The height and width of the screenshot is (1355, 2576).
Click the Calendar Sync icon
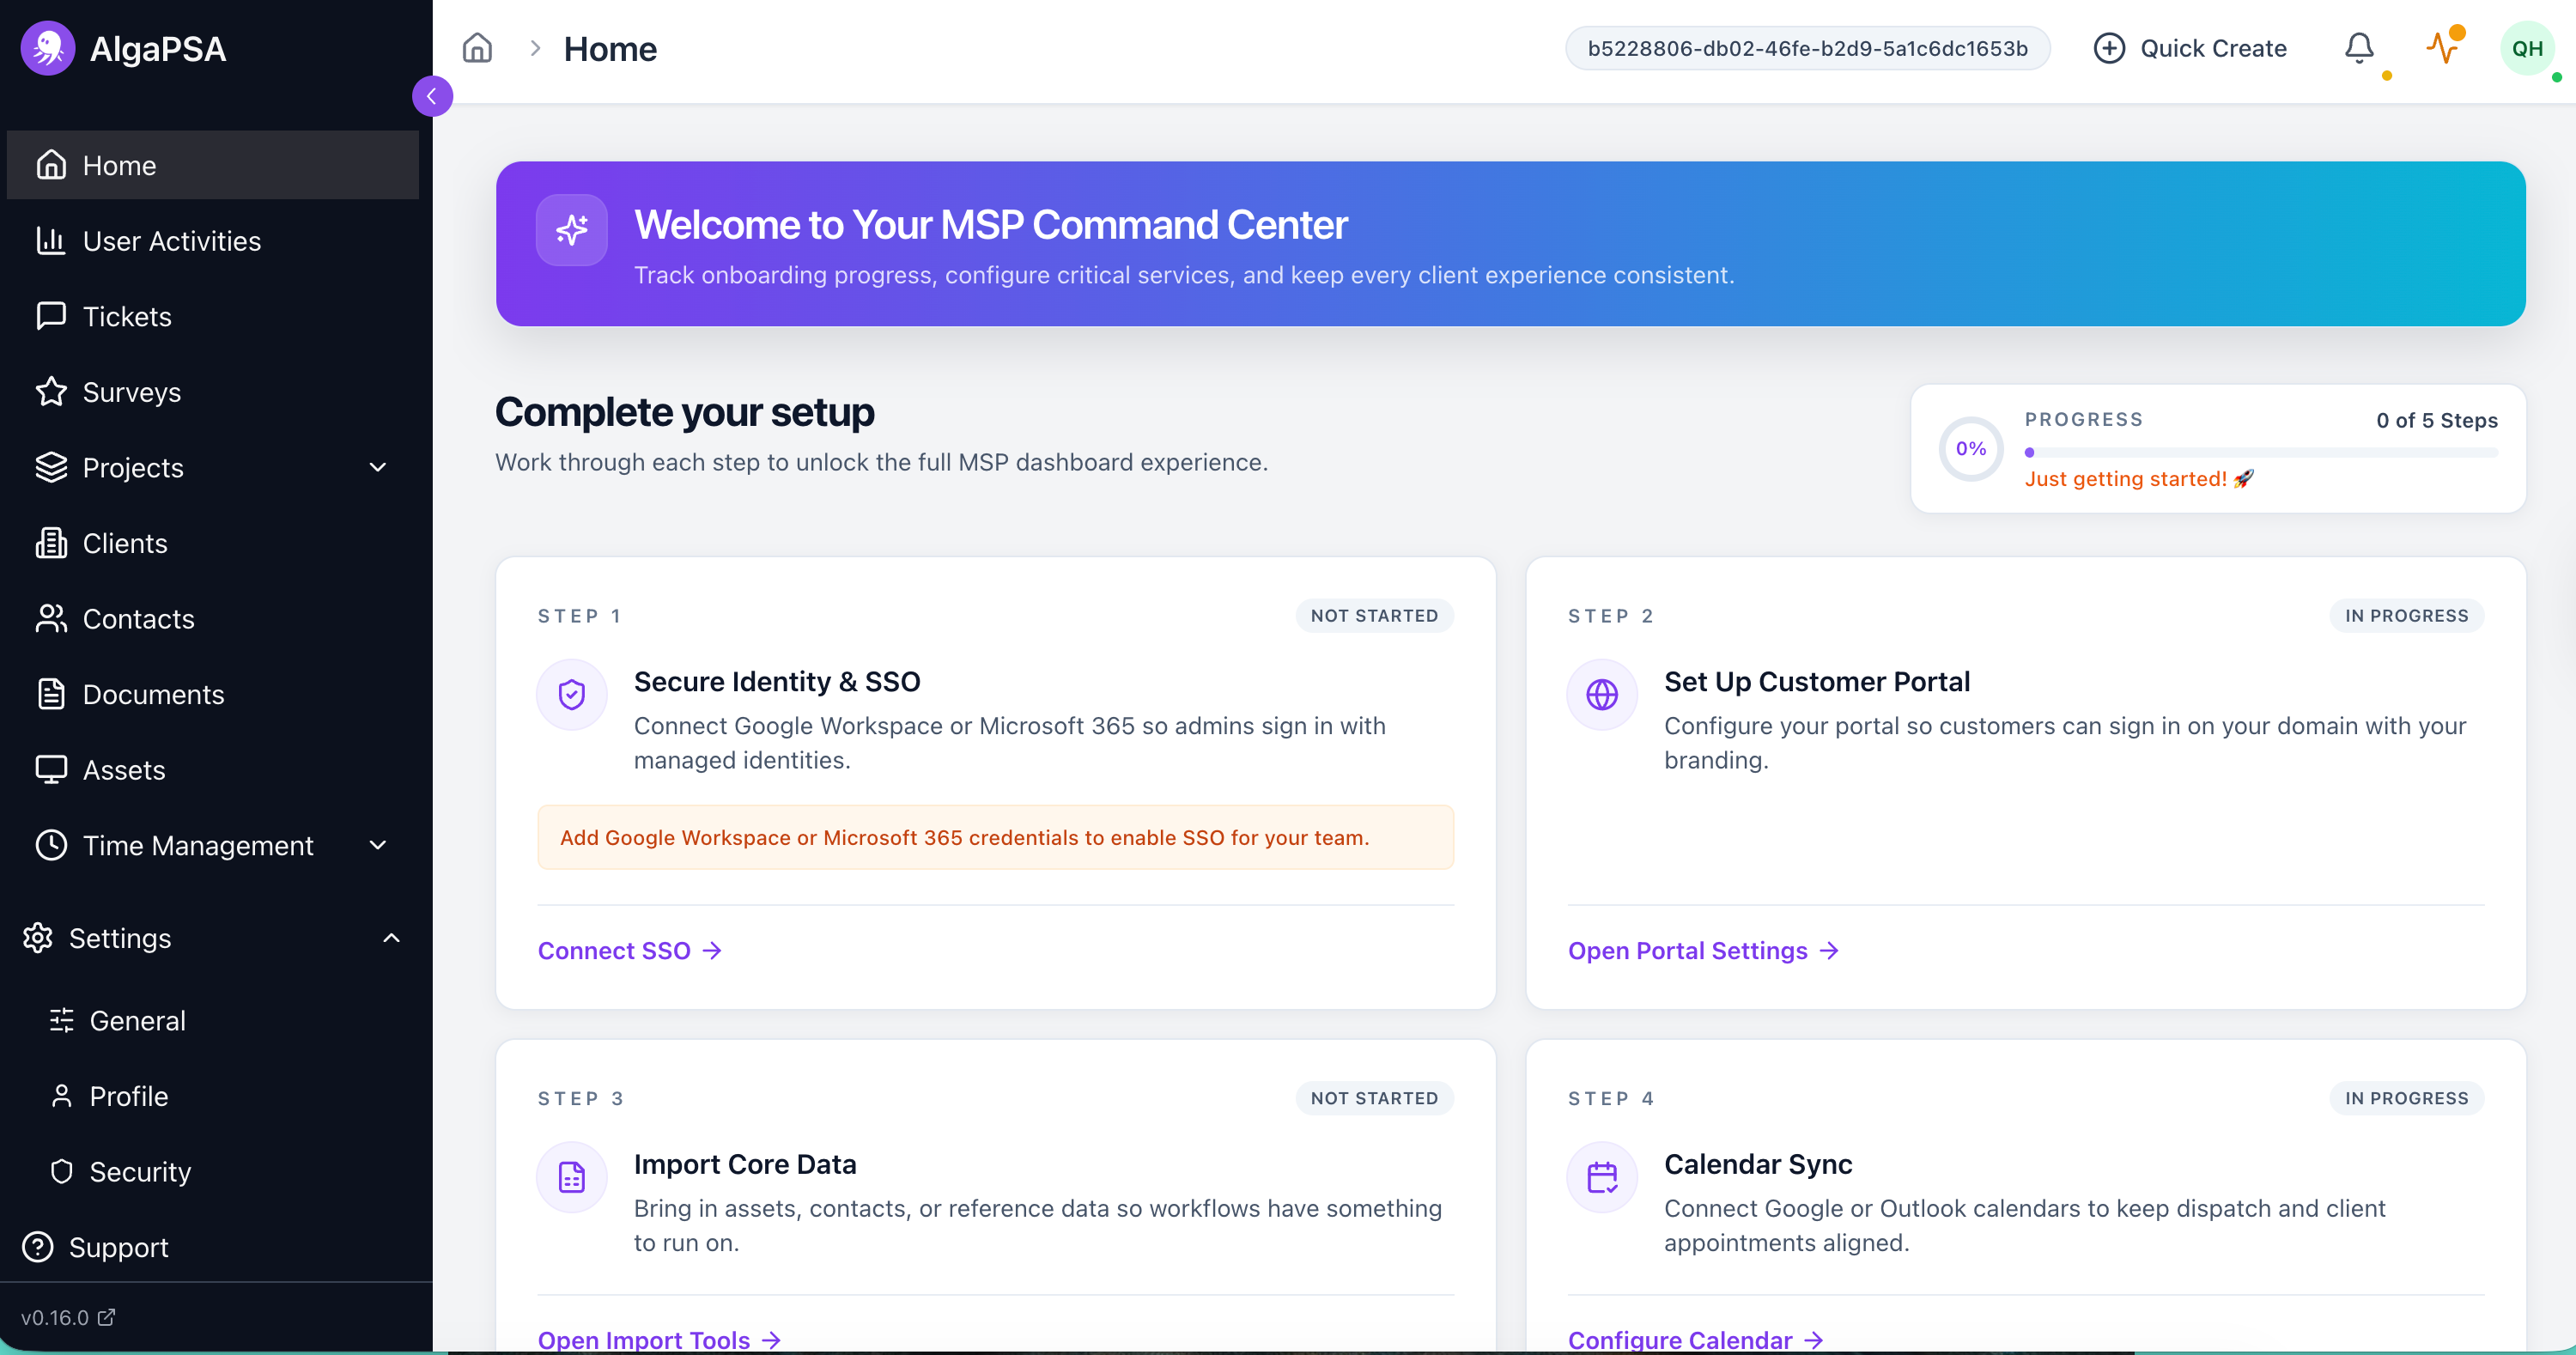coord(1601,1177)
